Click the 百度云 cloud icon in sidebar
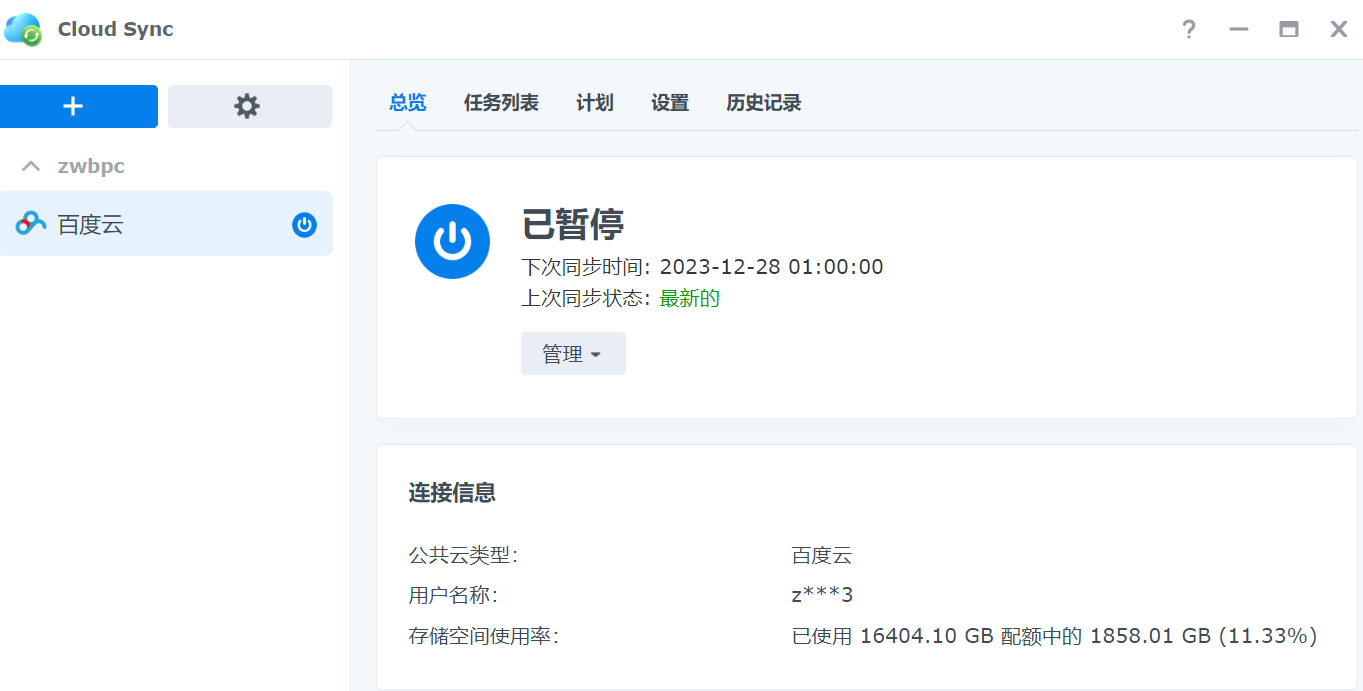The image size is (1363, 691). click(31, 225)
